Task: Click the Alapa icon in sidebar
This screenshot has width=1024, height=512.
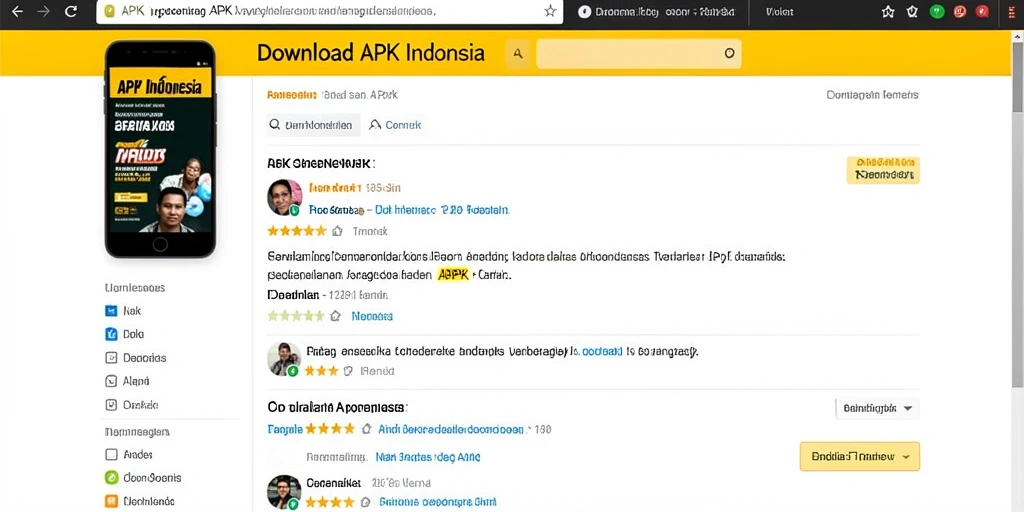Action: click(111, 381)
